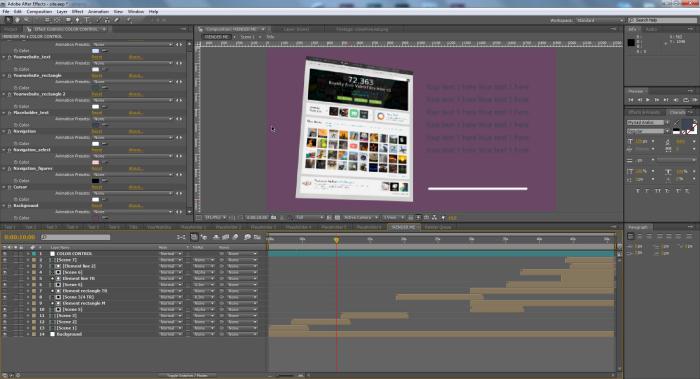Viewport: 700px width, 379px height.
Task: Jump to first frame in Preview panel
Action: (631, 100)
